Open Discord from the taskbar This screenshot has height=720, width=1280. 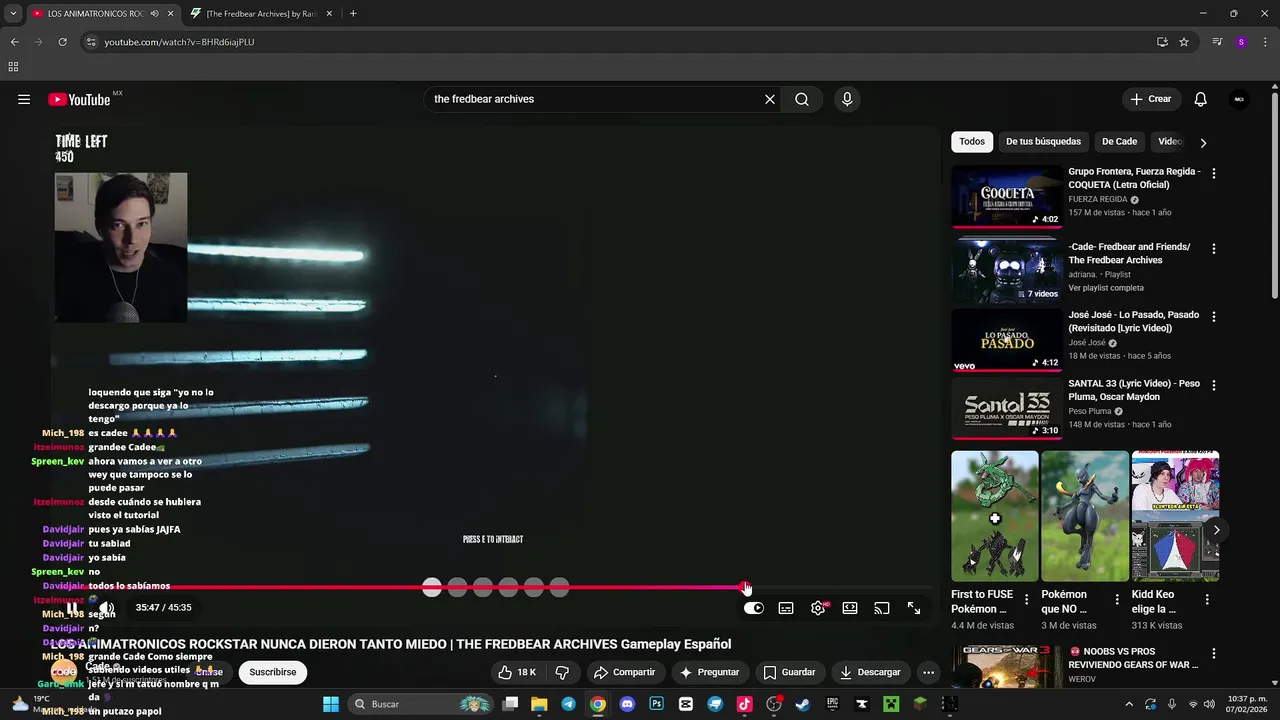(x=627, y=704)
